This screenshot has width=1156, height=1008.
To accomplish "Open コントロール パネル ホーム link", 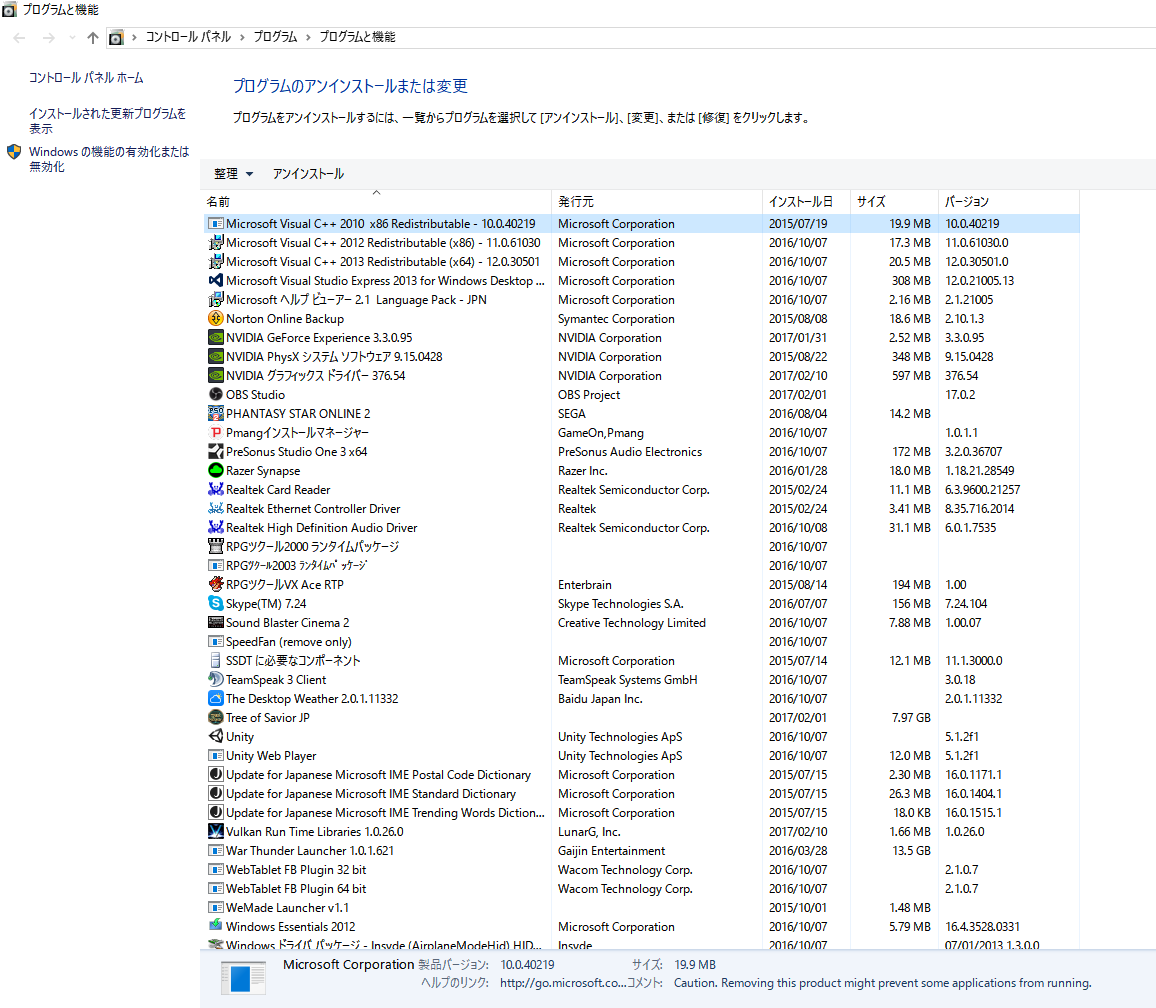I will [x=86, y=77].
